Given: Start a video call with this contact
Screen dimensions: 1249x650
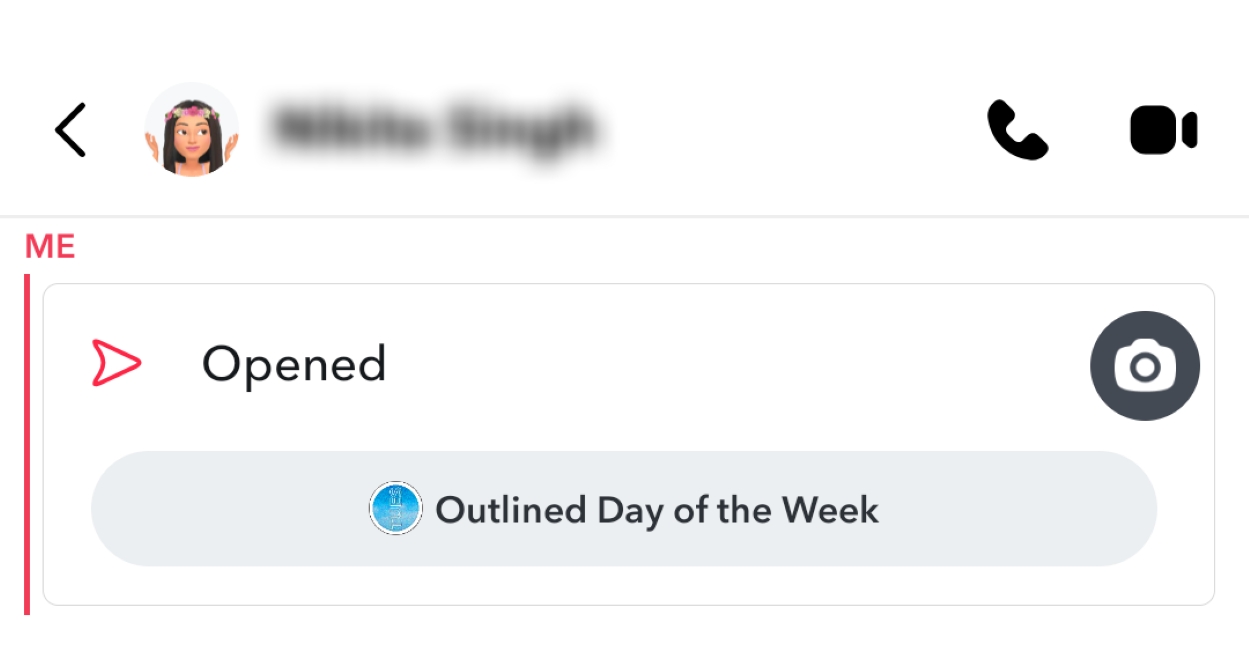Looking at the screenshot, I should (1163, 131).
